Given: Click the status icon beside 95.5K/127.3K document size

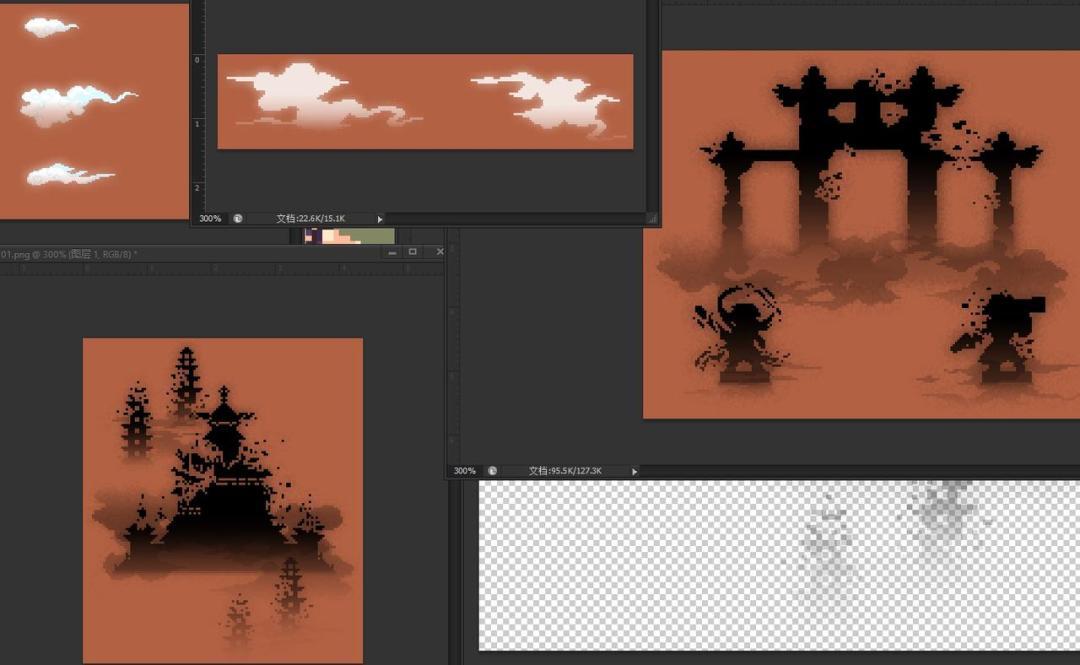Looking at the screenshot, I should click(x=492, y=471).
